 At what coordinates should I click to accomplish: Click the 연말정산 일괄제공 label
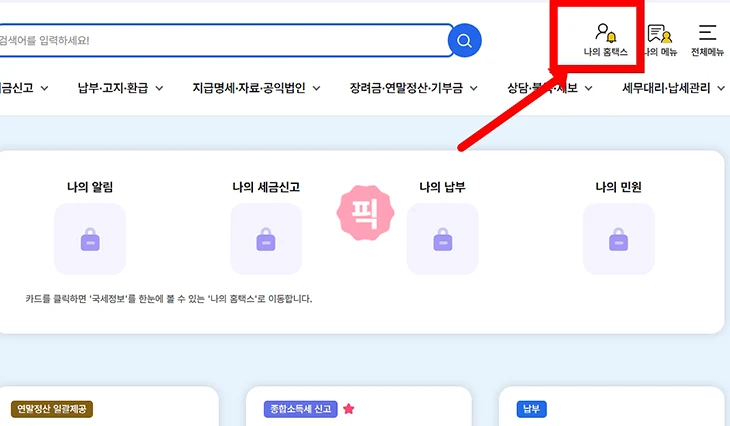tap(52, 409)
